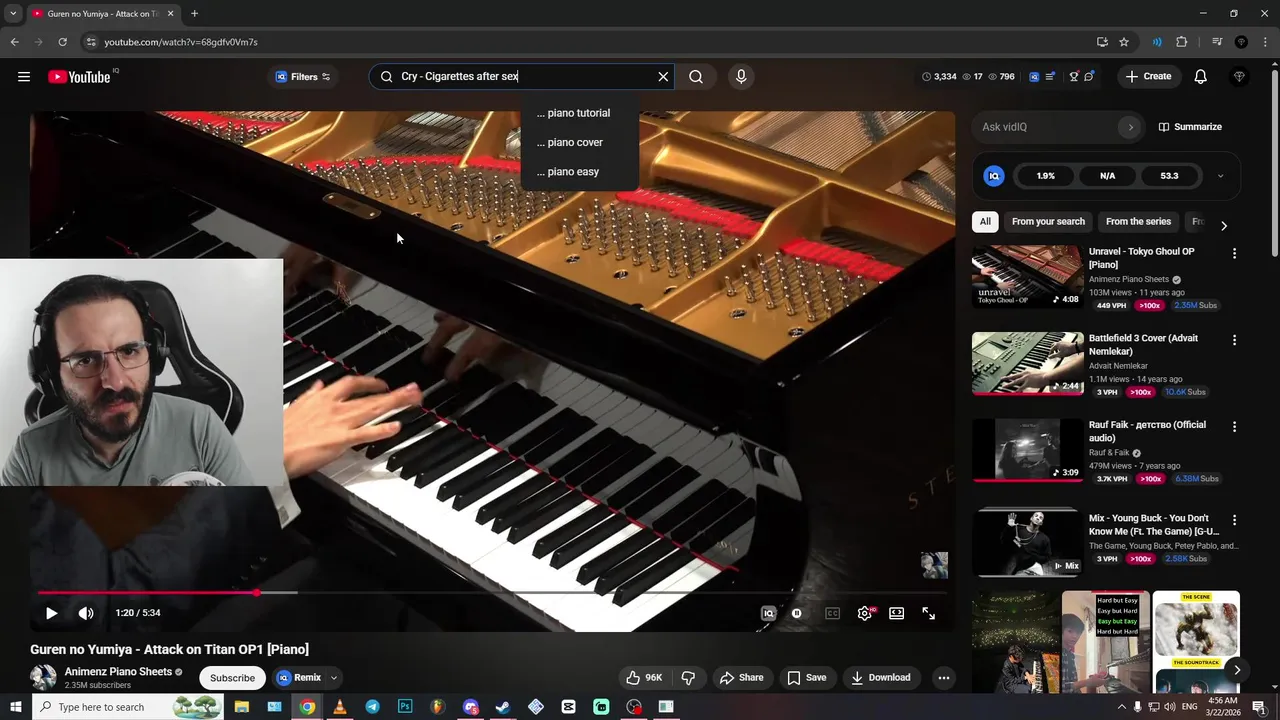The width and height of the screenshot is (1280, 720).
Task: Open the notifications bell
Action: pos(1201,77)
